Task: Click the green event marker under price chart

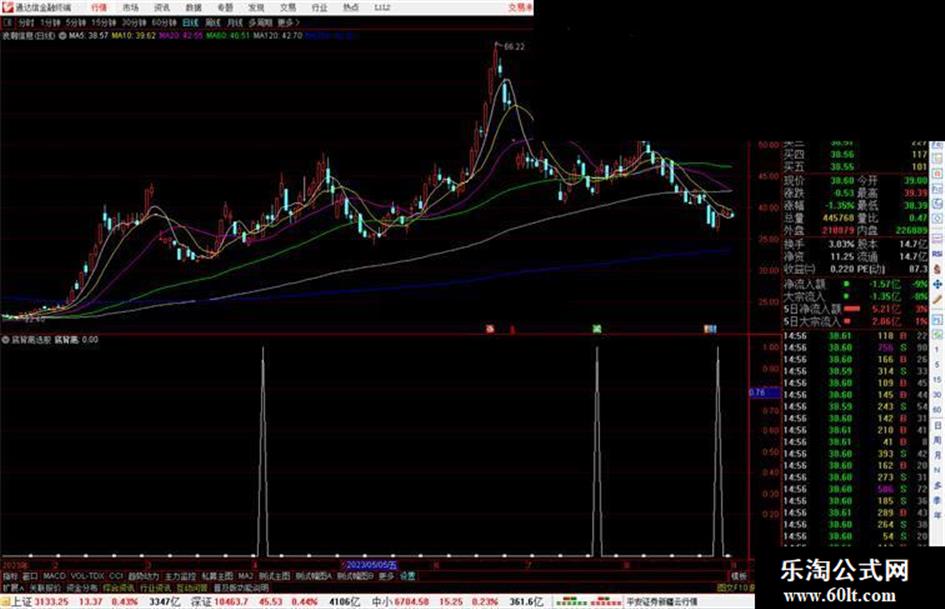Action: 597,329
